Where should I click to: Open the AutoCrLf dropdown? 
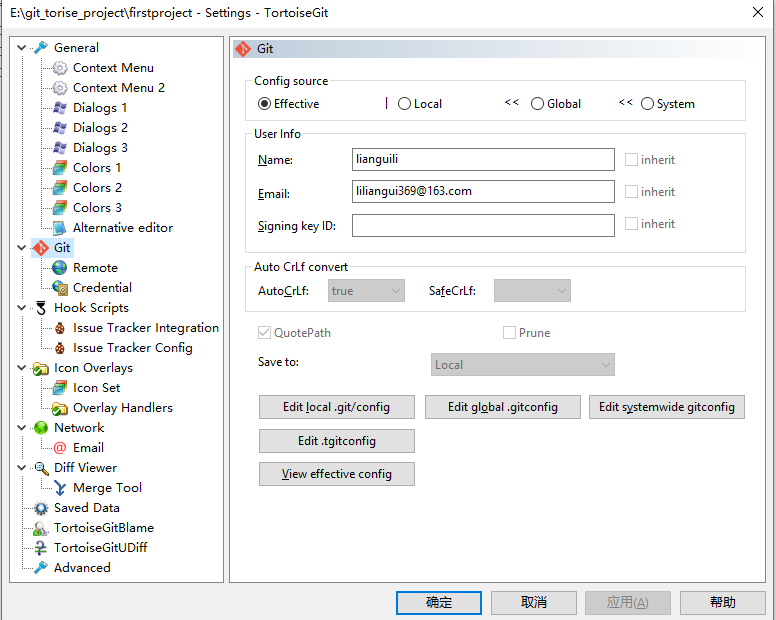click(x=366, y=290)
